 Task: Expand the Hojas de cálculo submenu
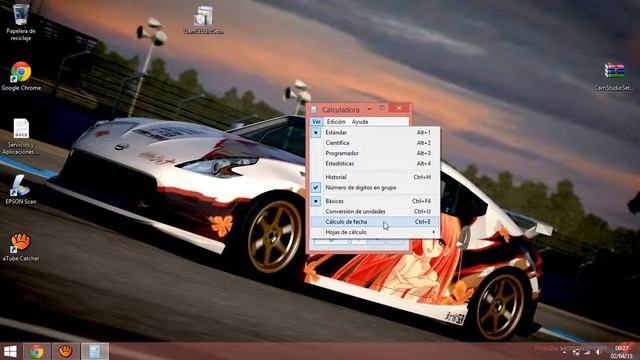pyautogui.click(x=375, y=232)
